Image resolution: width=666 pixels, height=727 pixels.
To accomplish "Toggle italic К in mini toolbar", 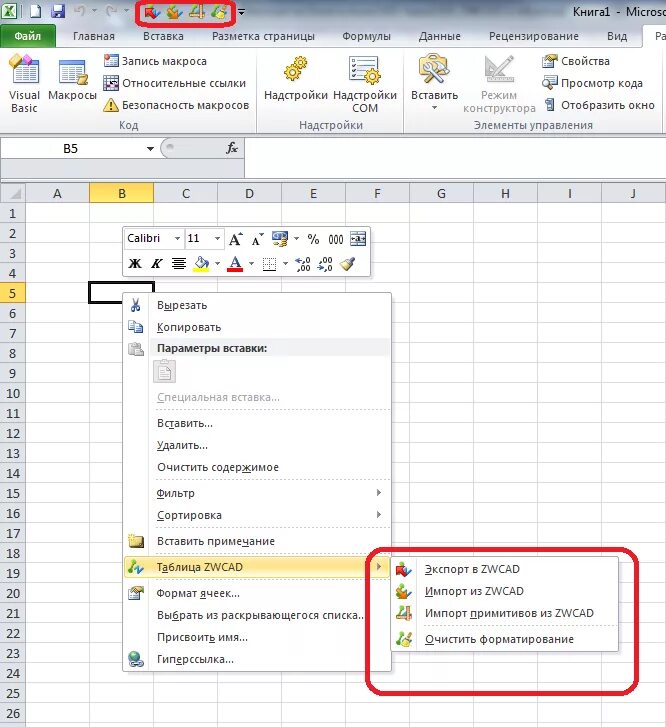I will 156,264.
